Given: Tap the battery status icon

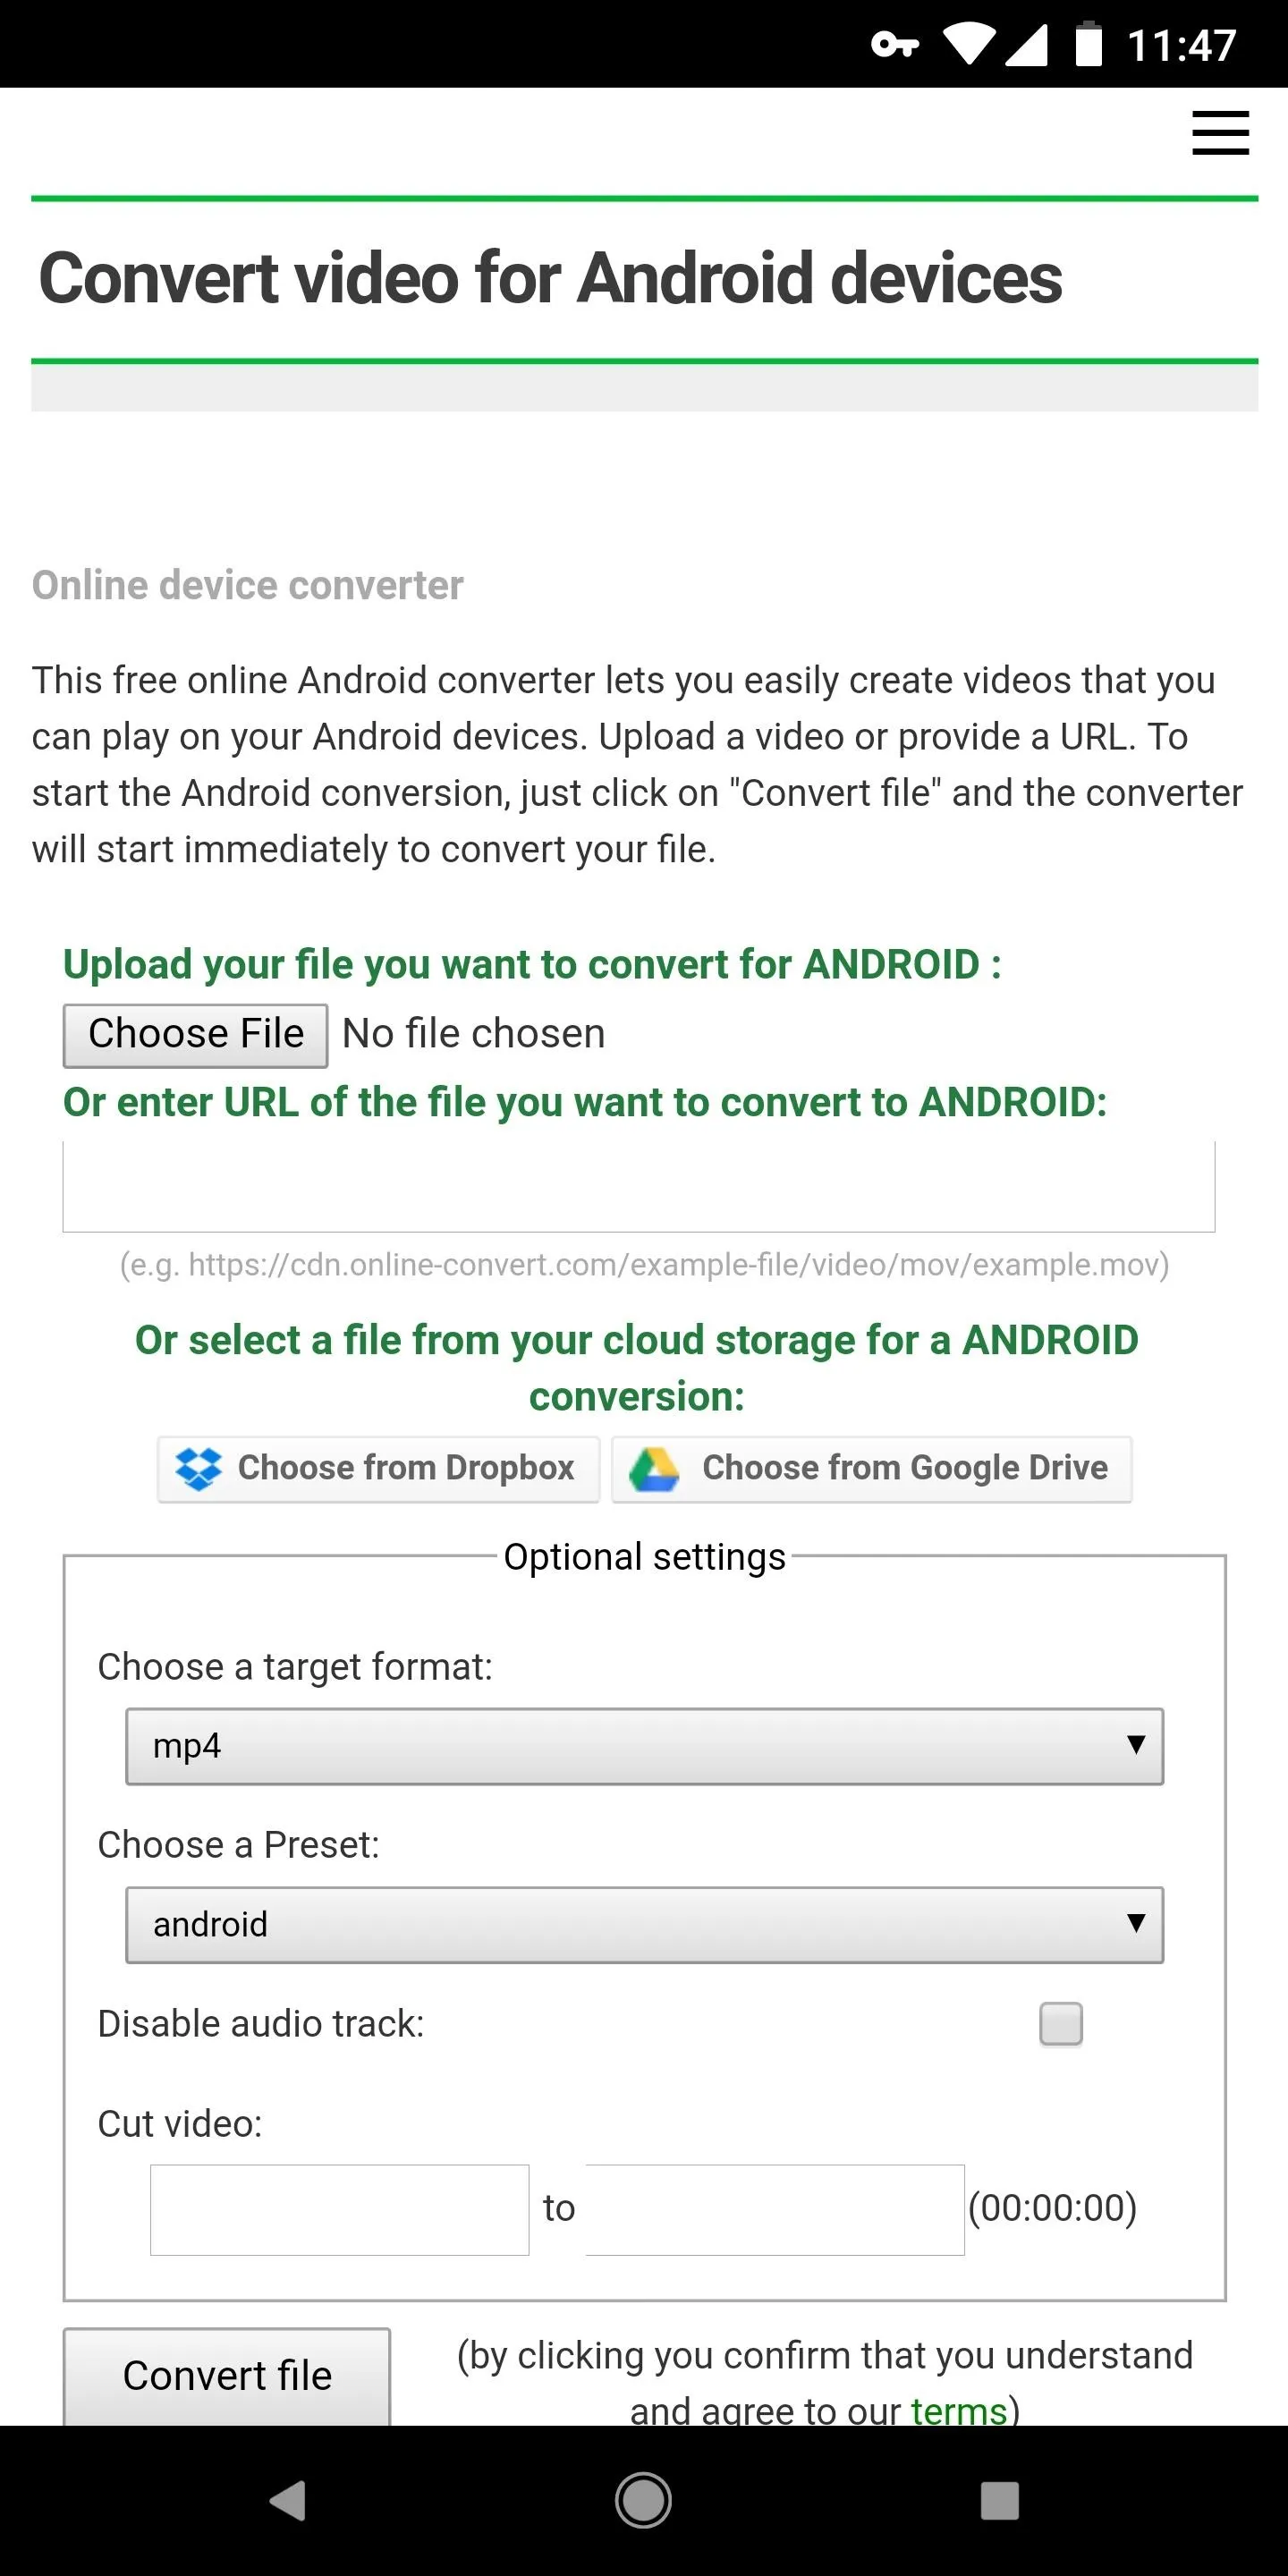Looking at the screenshot, I should [1088, 44].
